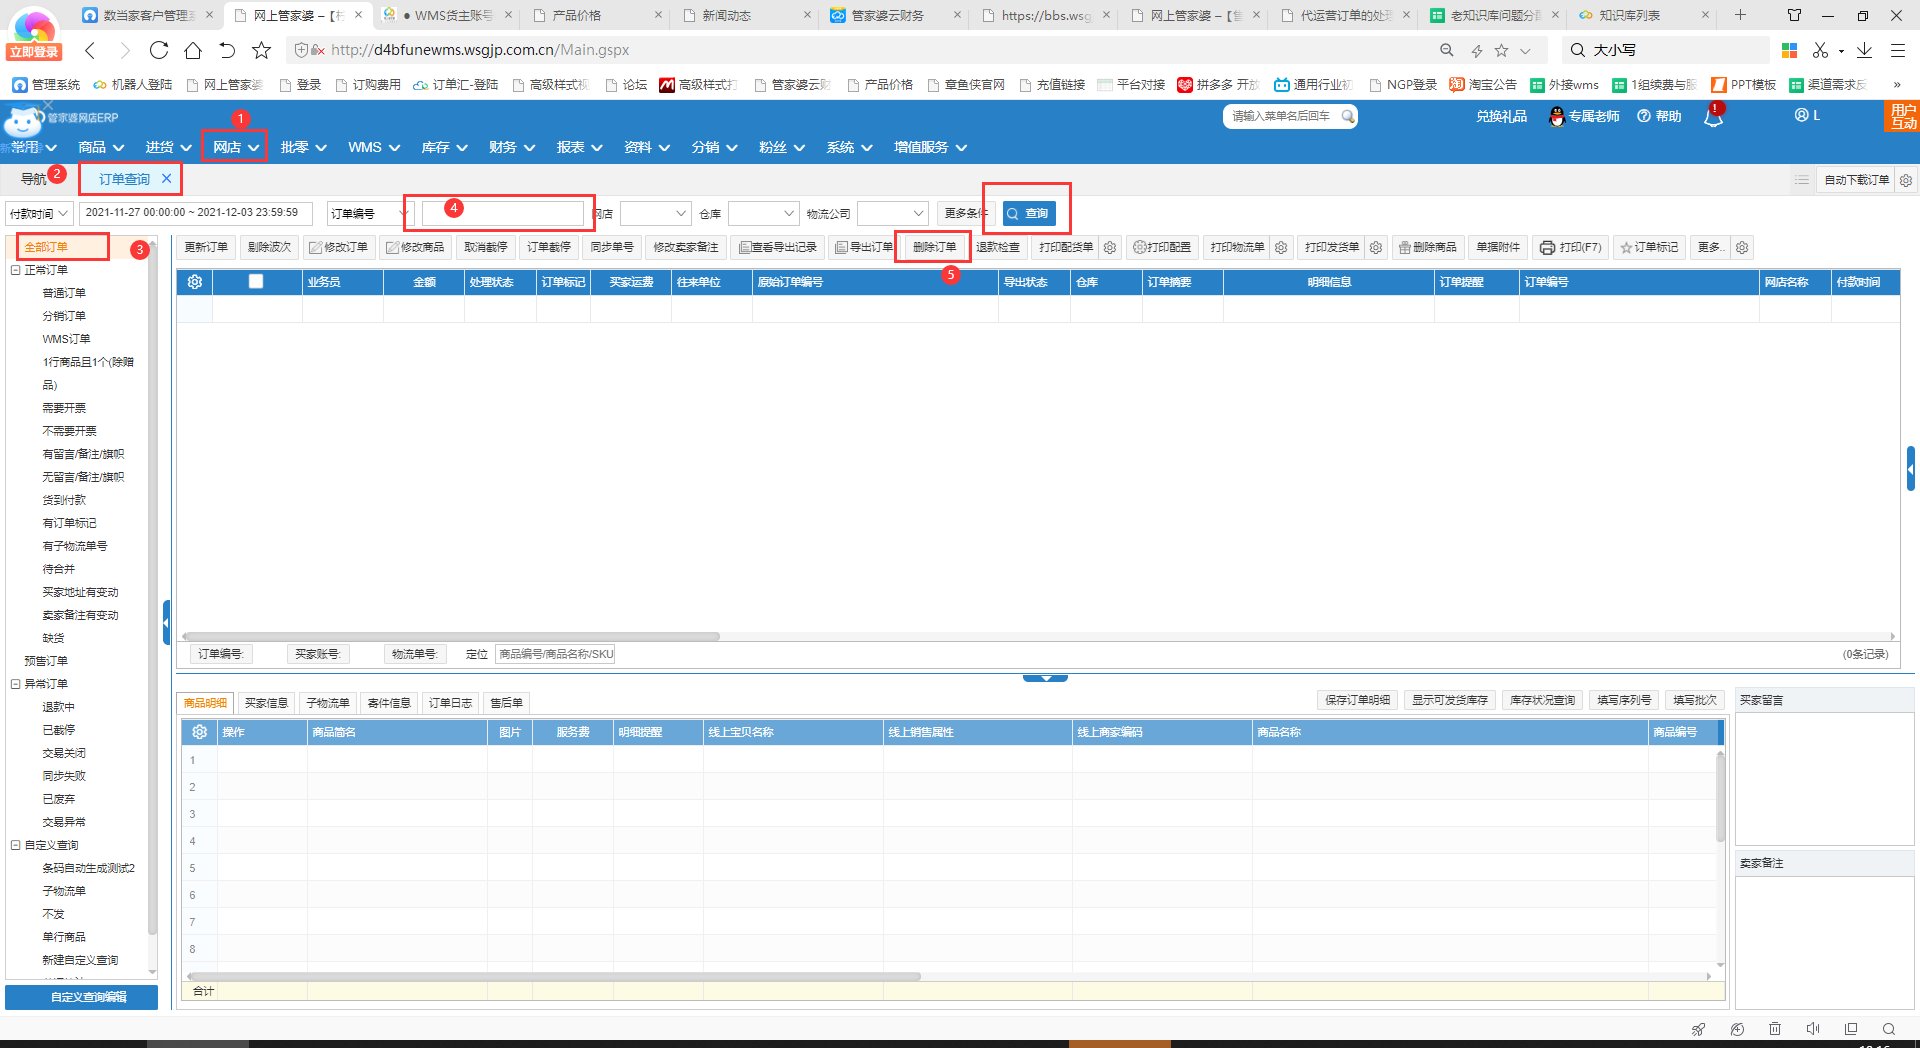Screen dimensions: 1920x1048
Task: Click the notification bell icon
Action: pos(1713,117)
